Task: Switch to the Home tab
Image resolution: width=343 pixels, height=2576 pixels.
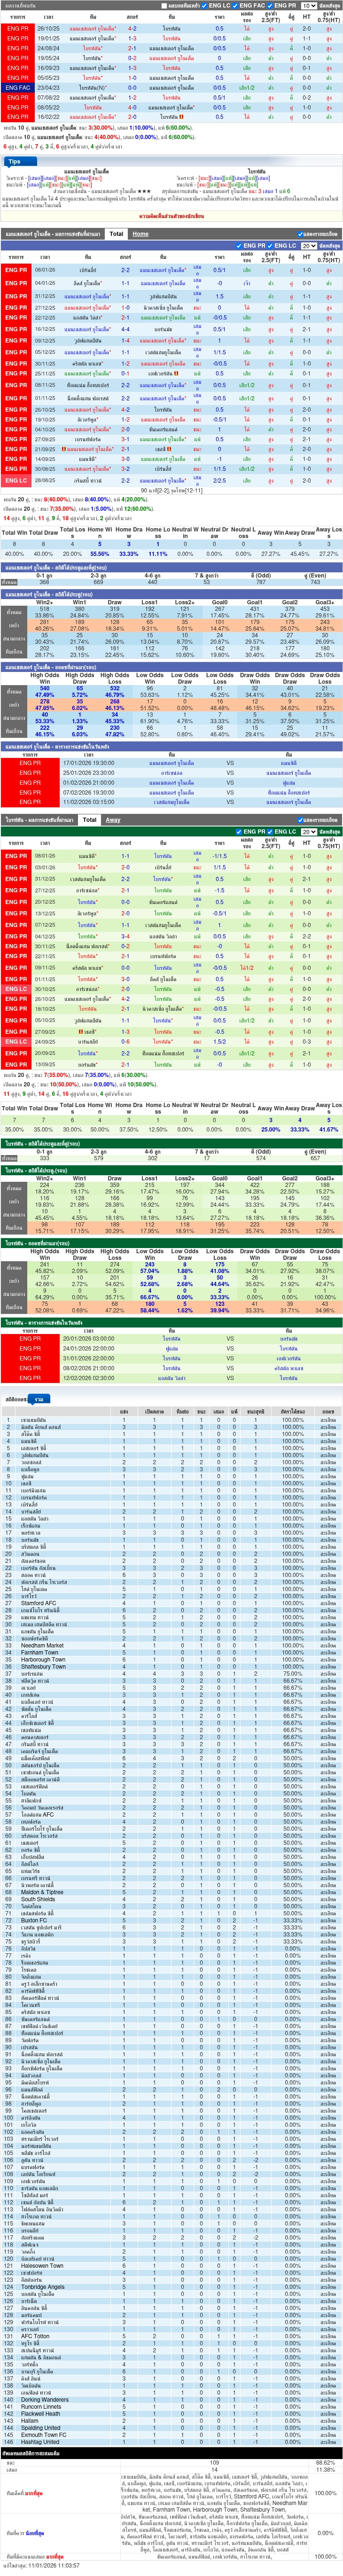Action: pos(141,234)
